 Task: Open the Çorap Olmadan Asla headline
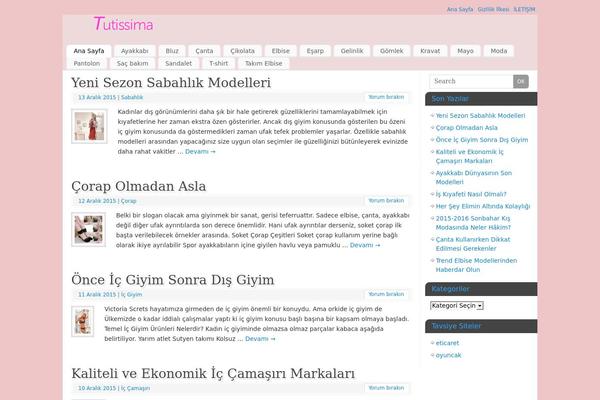click(139, 186)
